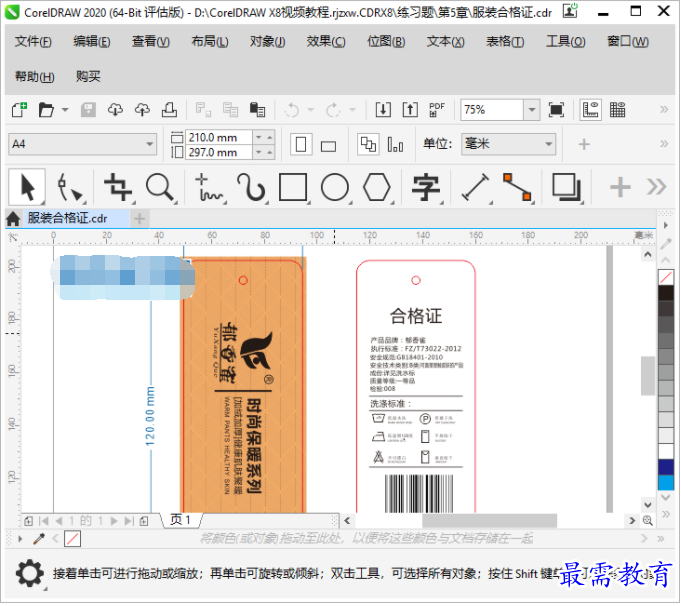
Task: Click the Export icon
Action: coord(410,110)
